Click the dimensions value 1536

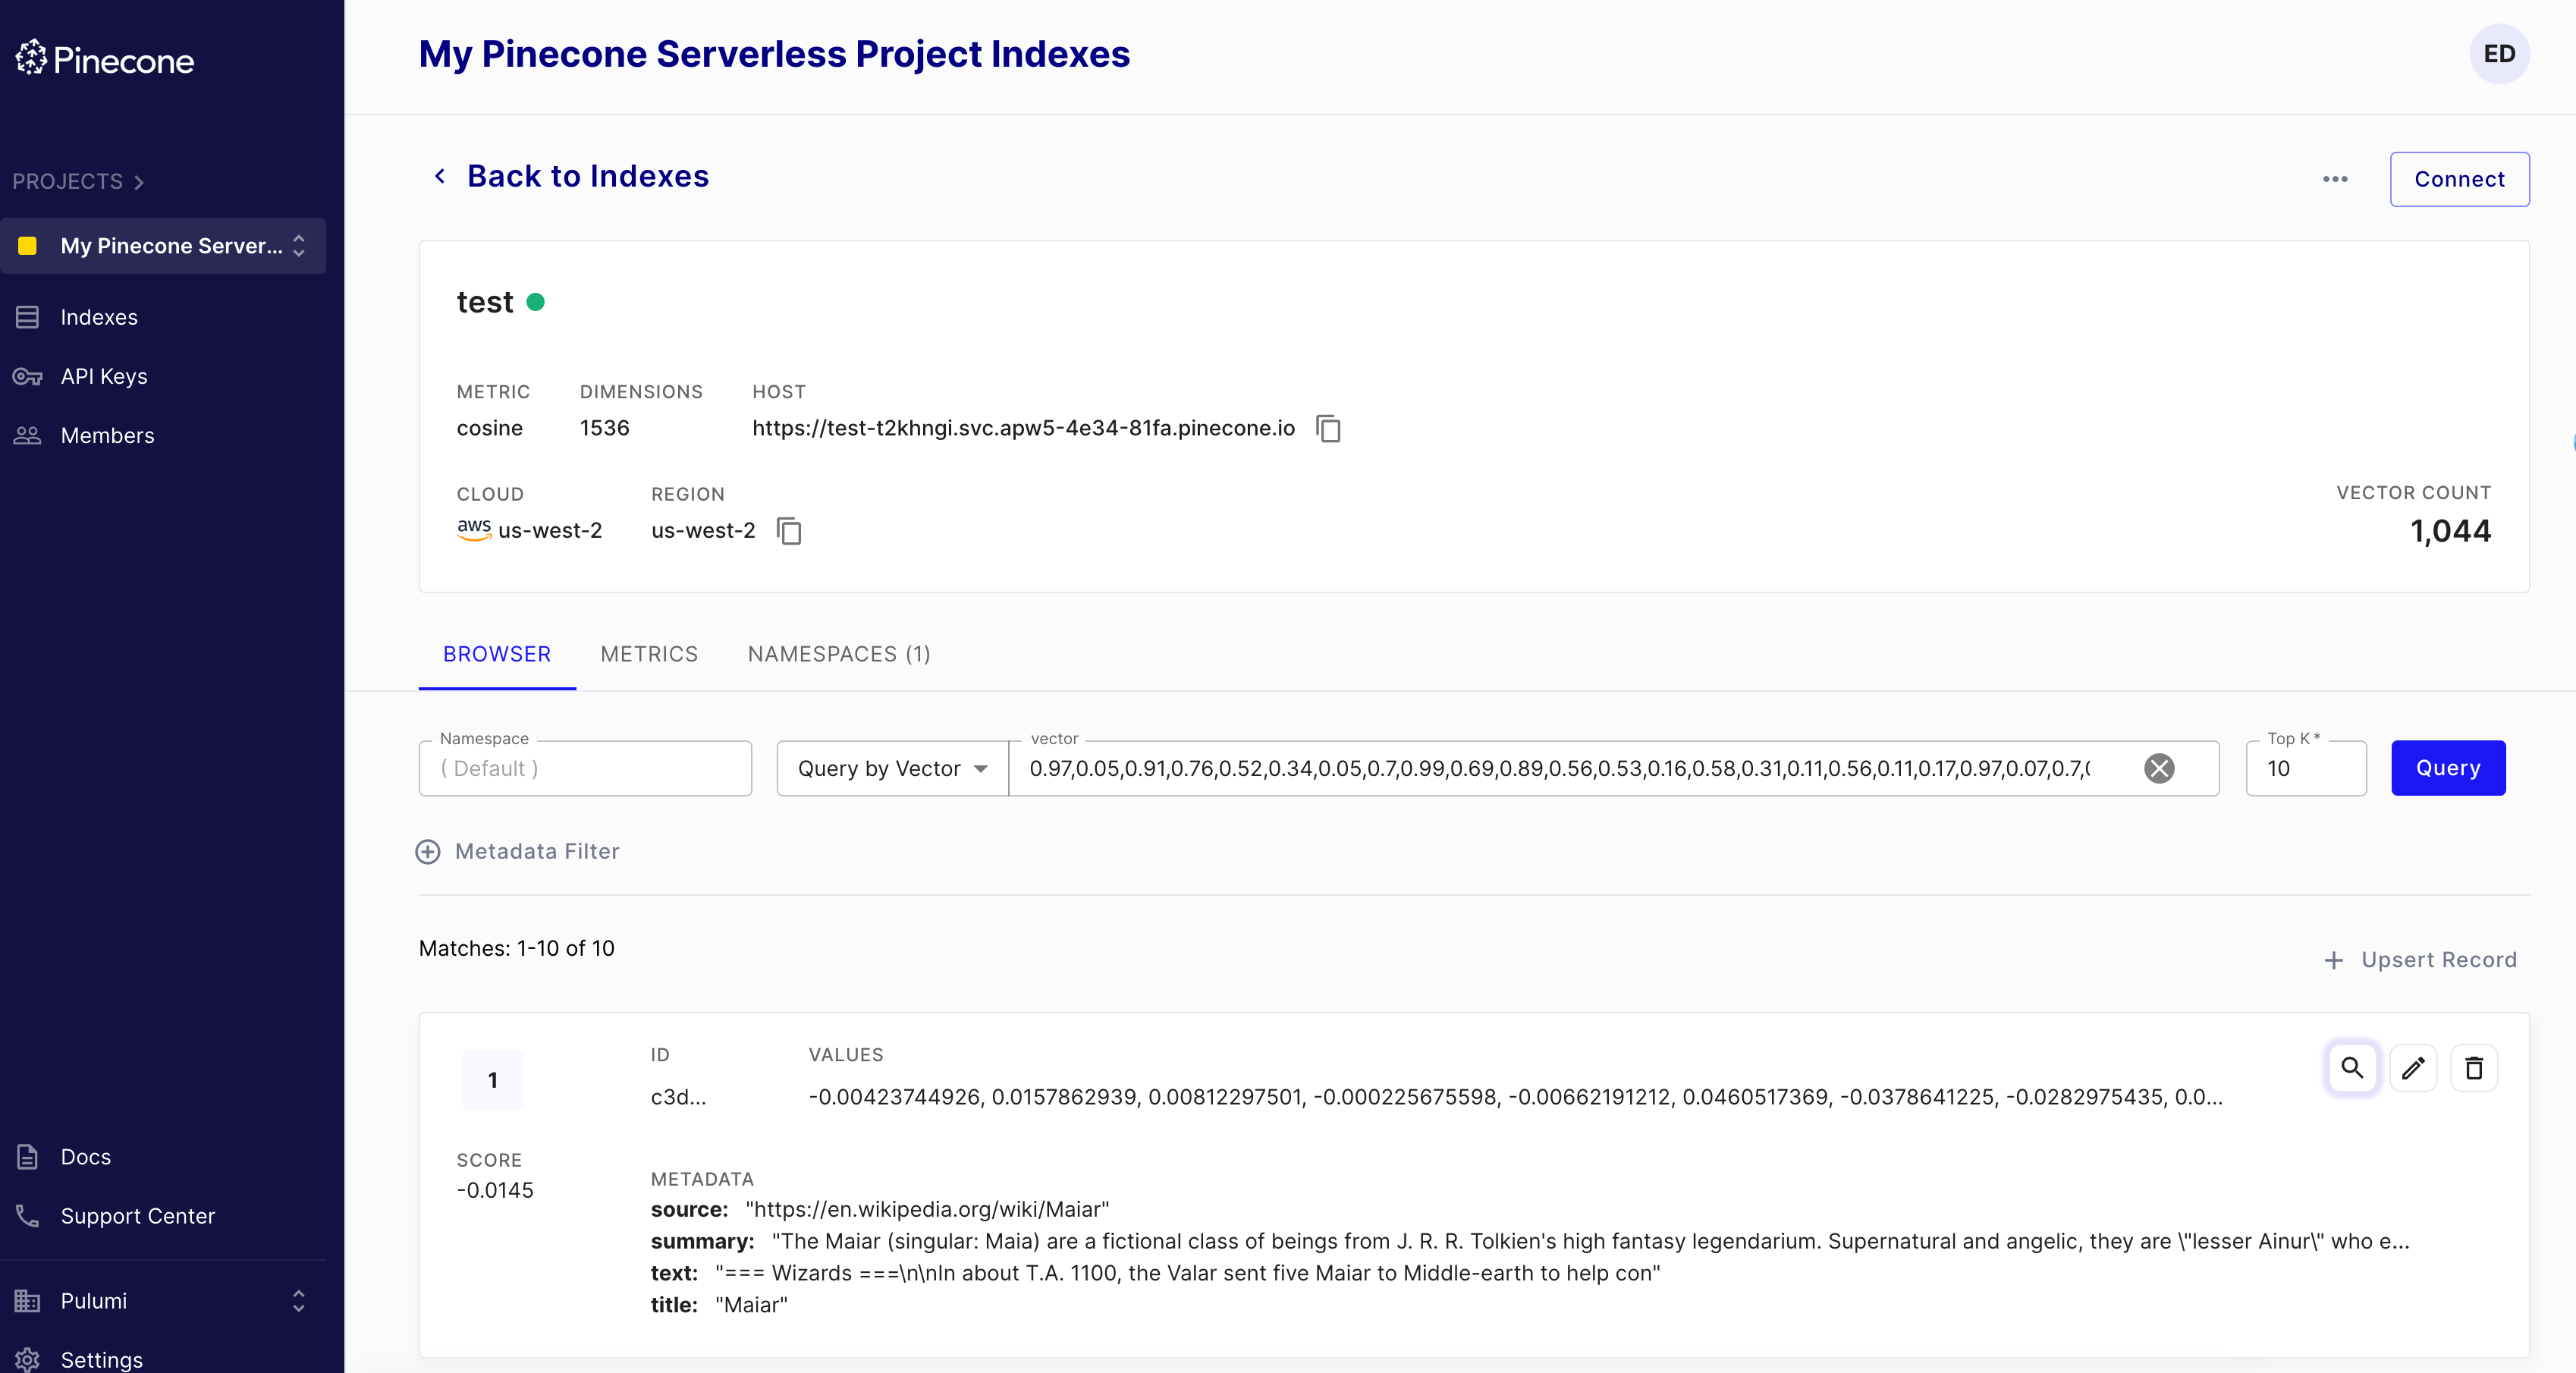(x=604, y=428)
